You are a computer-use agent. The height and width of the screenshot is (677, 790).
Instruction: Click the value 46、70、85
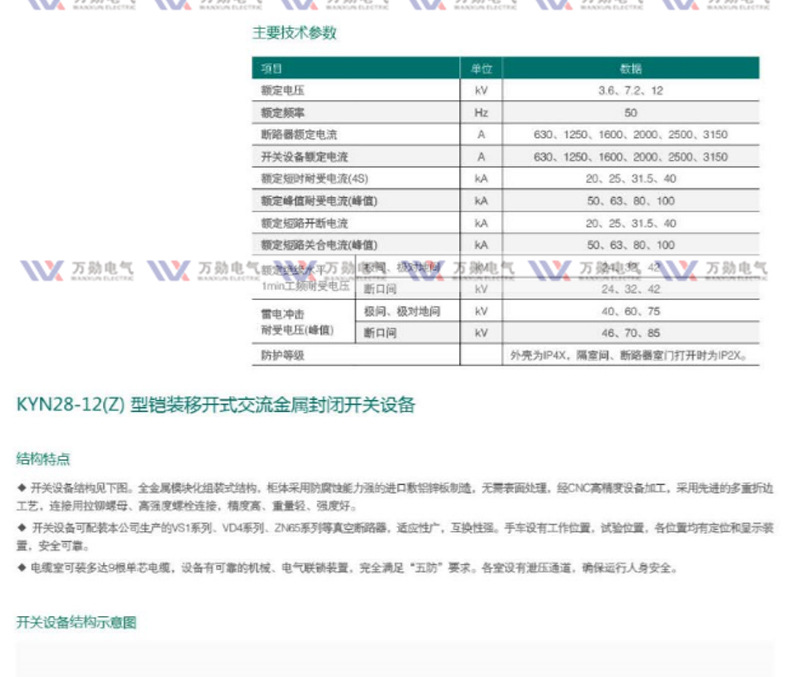tap(631, 333)
